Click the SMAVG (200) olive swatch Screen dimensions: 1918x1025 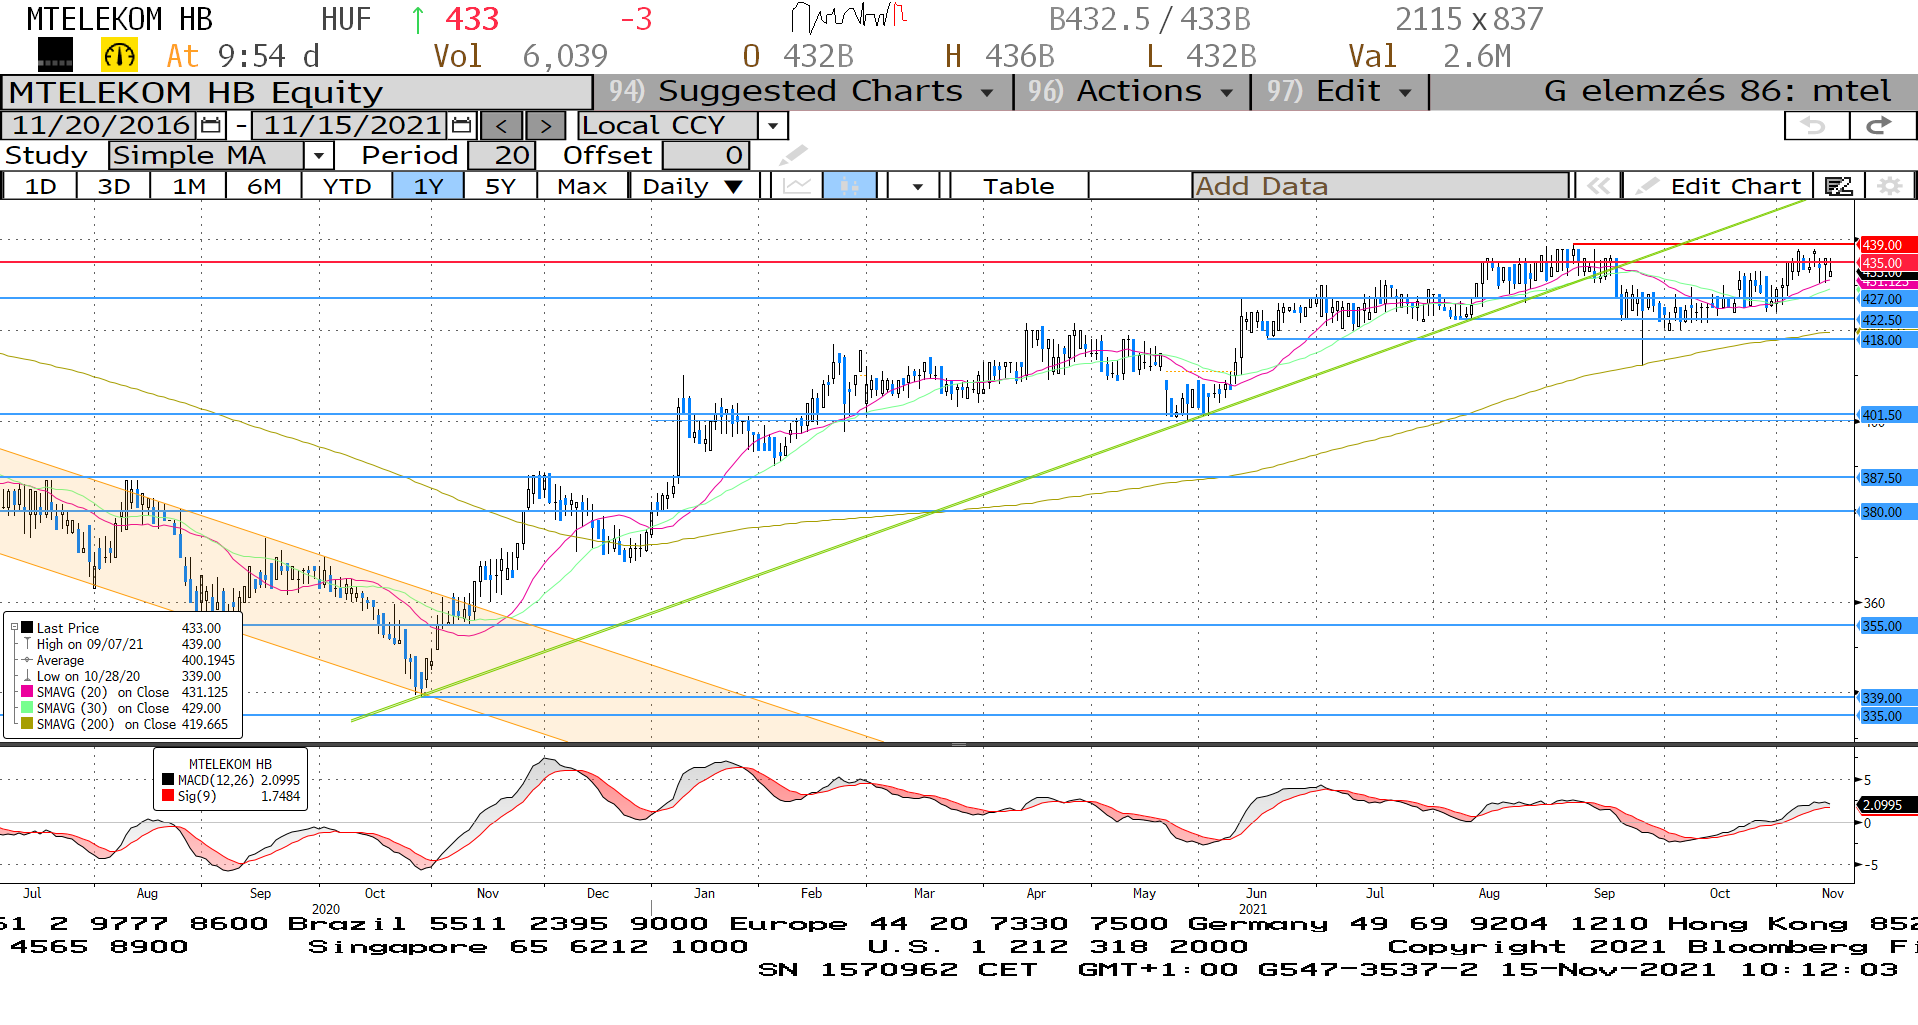pyautogui.click(x=27, y=724)
